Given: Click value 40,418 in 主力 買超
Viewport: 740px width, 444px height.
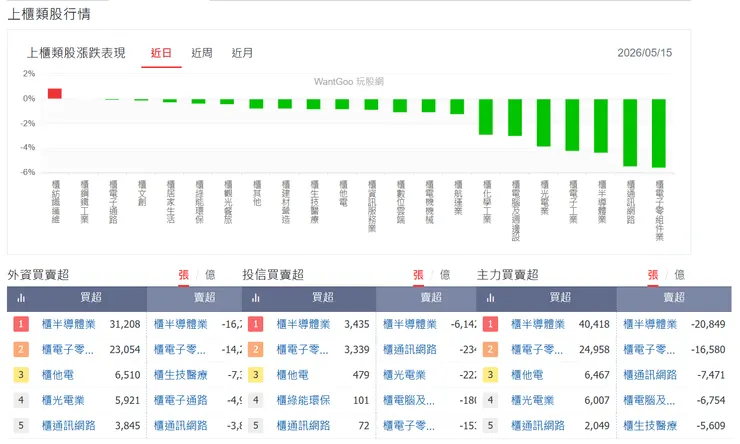Looking at the screenshot, I should coord(594,324).
